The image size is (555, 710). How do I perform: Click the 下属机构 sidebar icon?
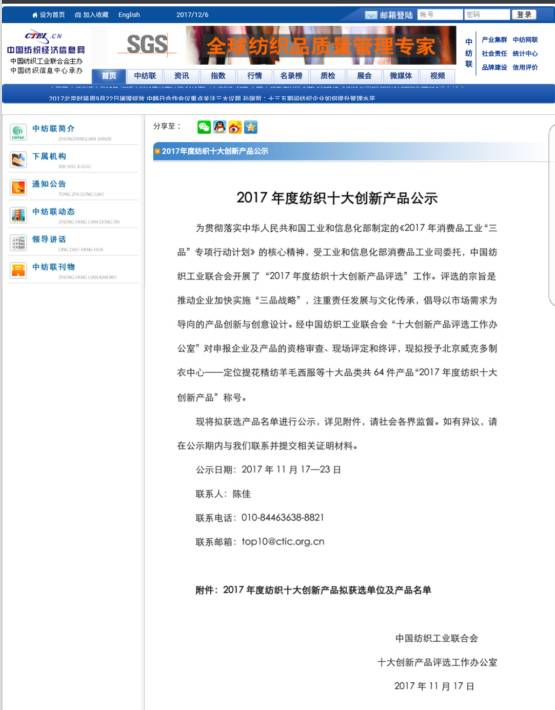click(18, 160)
